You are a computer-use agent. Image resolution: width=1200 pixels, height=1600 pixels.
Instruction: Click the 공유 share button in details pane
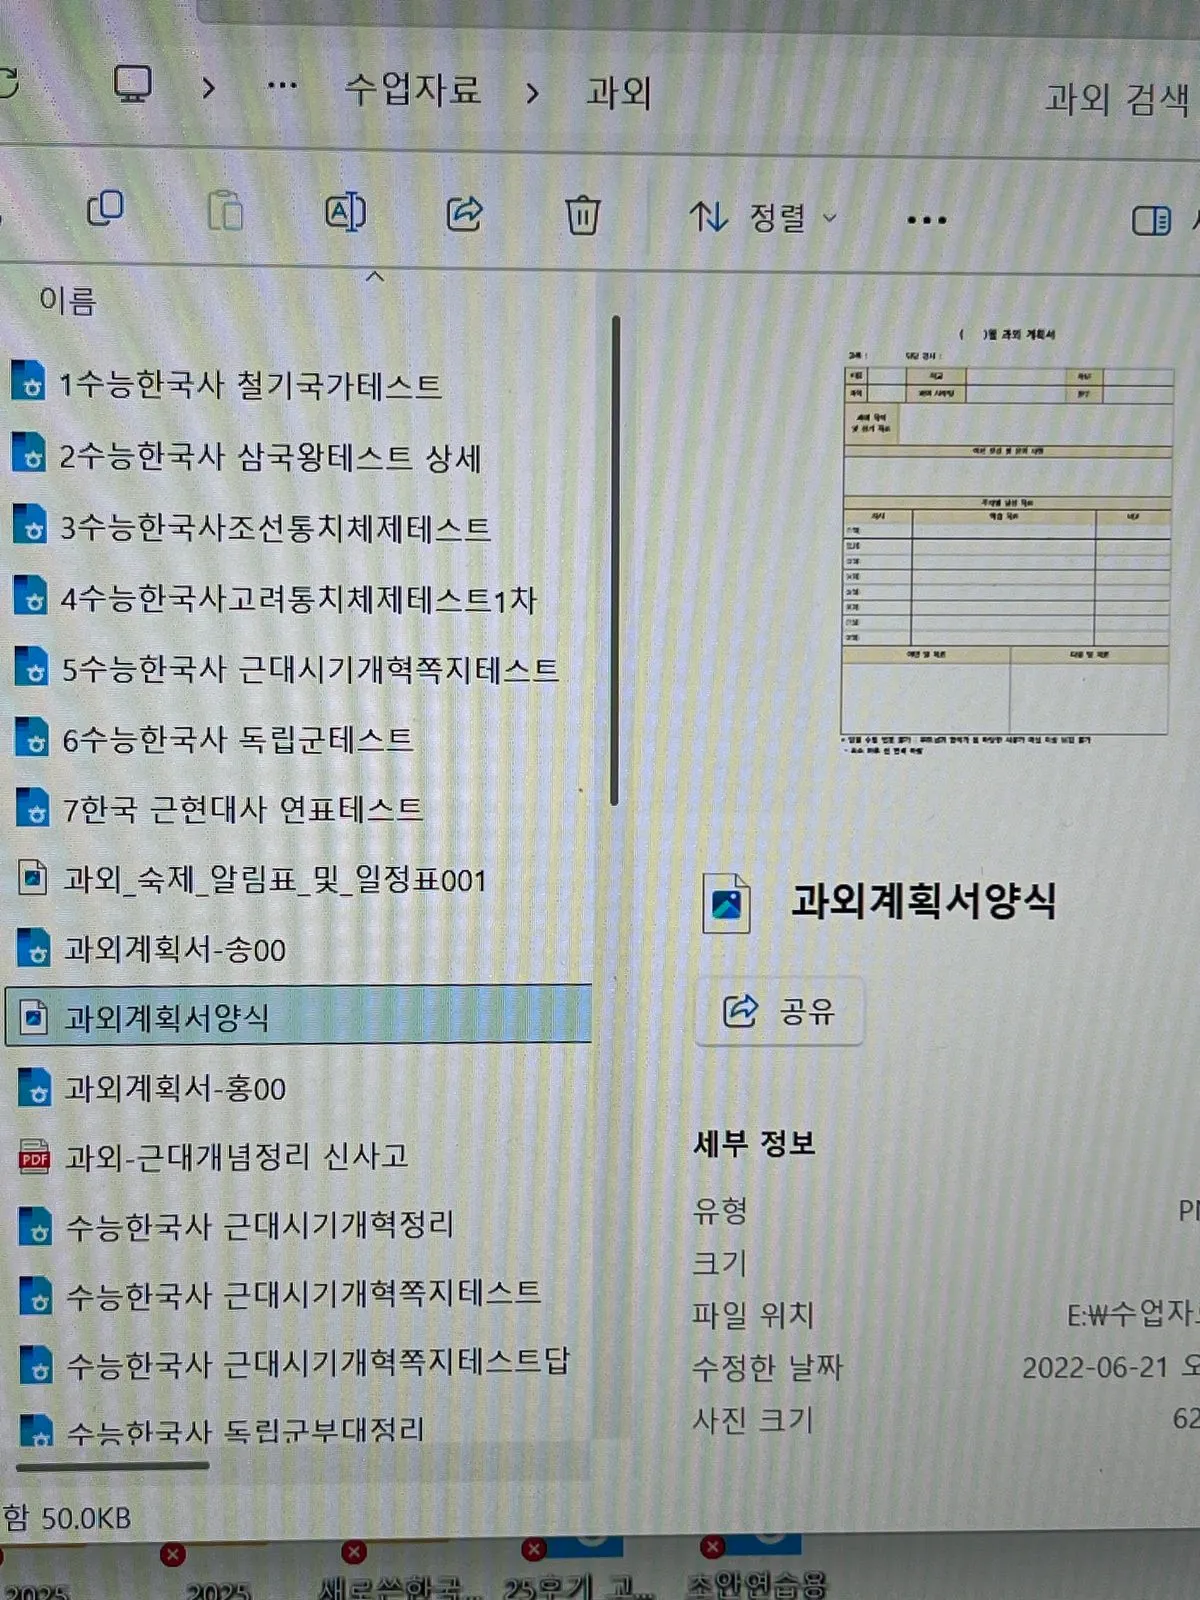[779, 1011]
